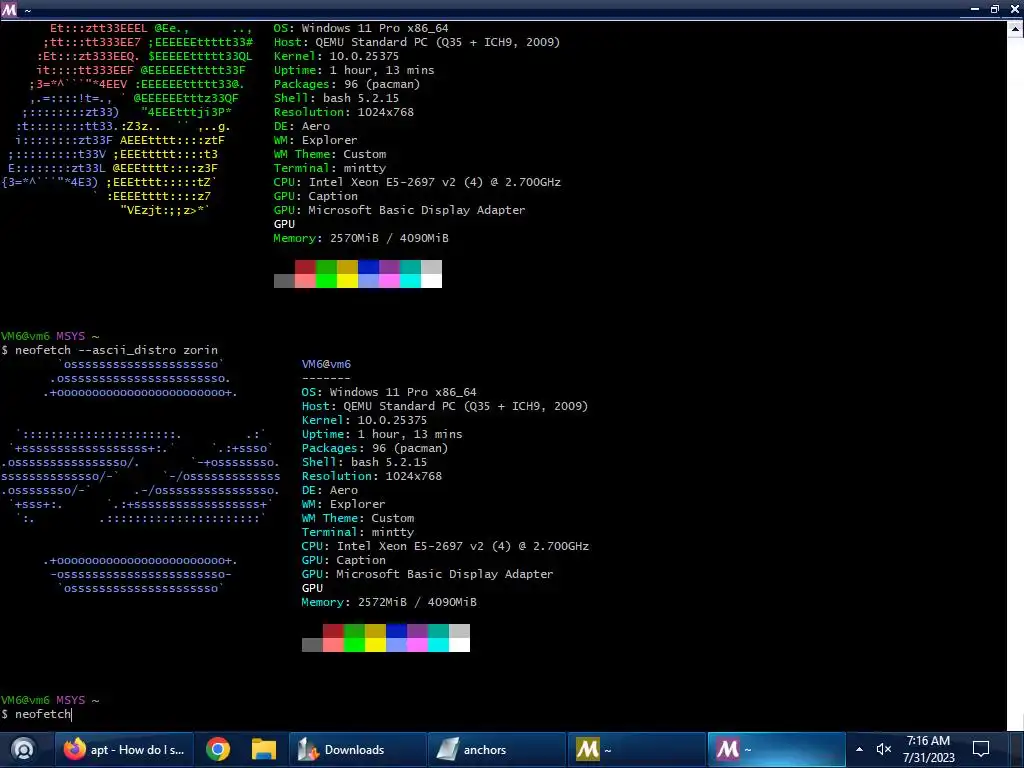Open the Start menu orb on taskbar
1024x768 pixels.
point(23,749)
